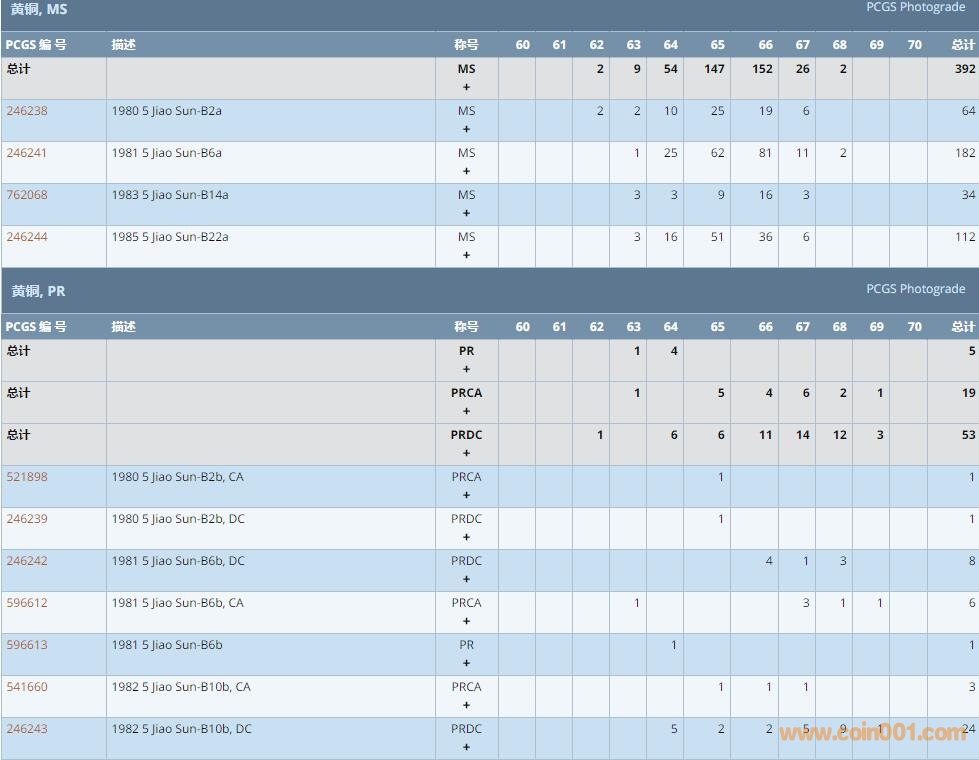Click the 总计 column header in PR table

pyautogui.click(x=962, y=327)
